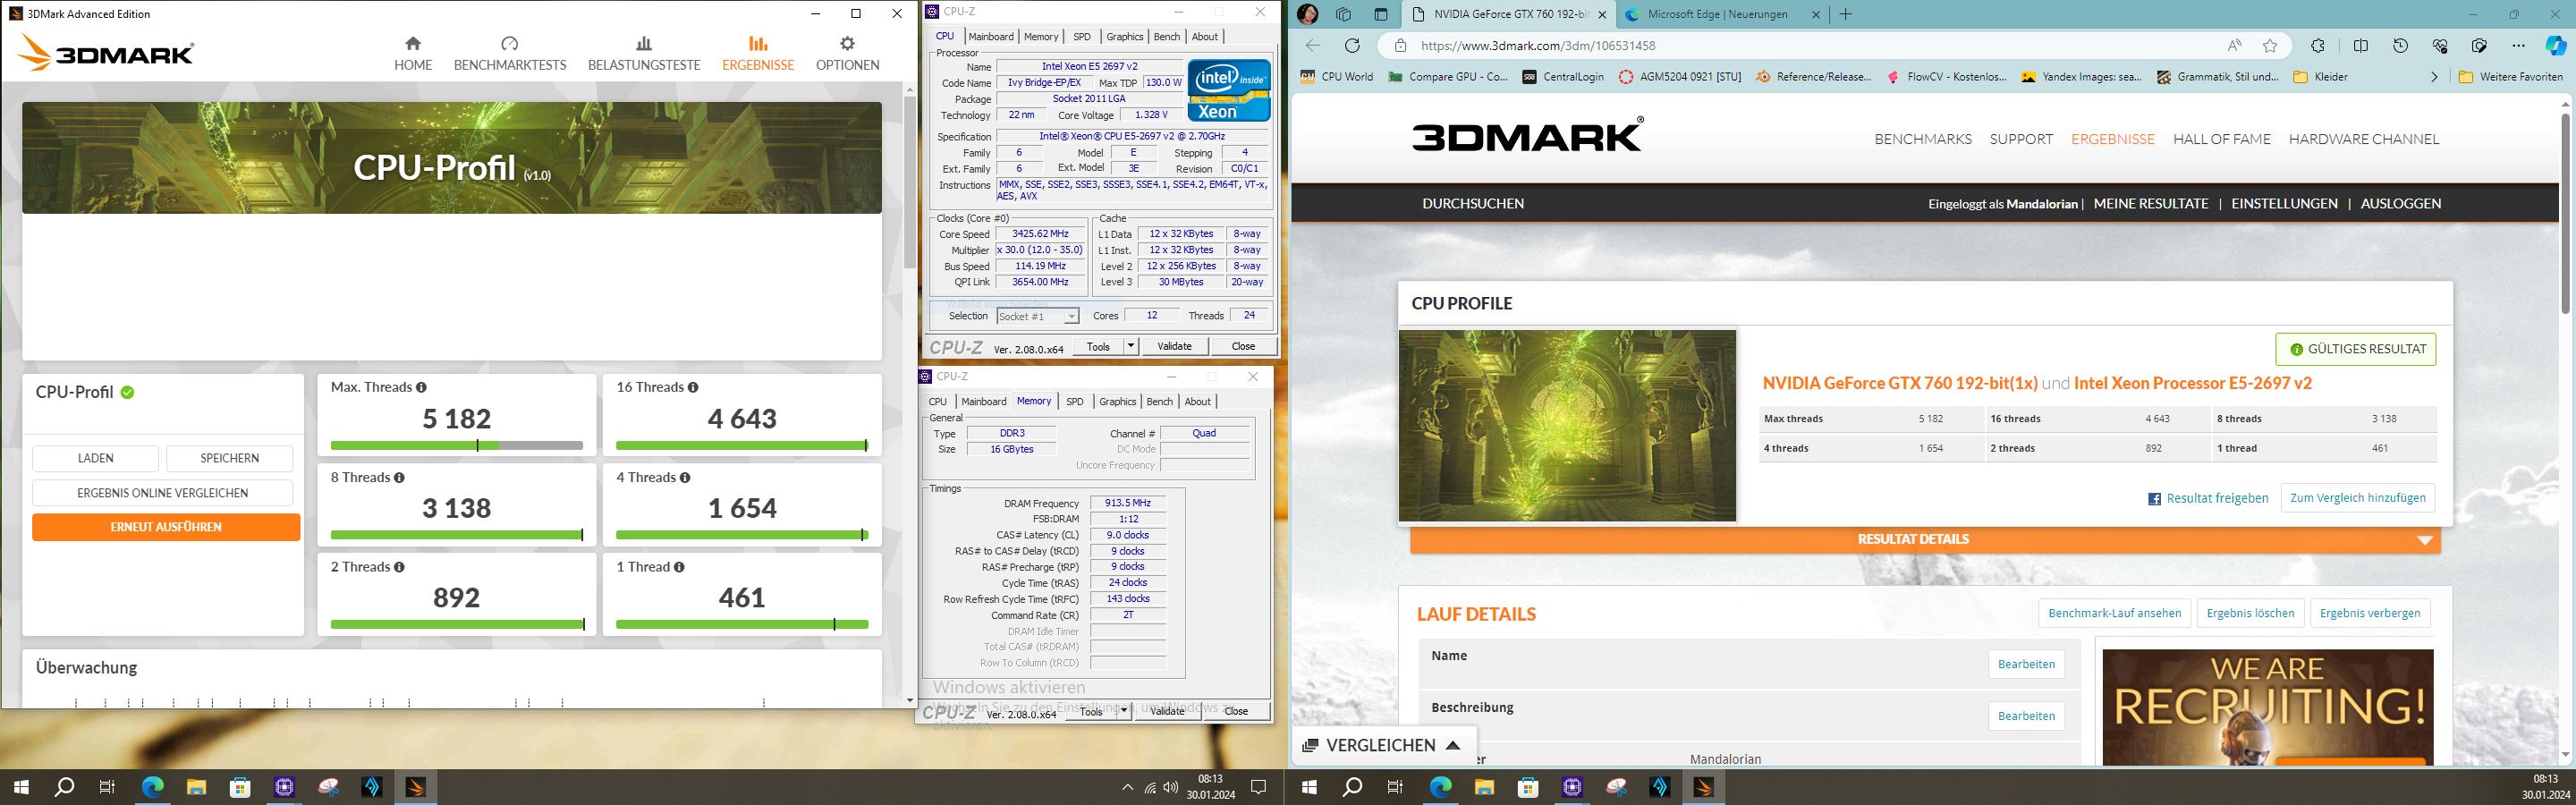The image size is (2576, 805).
Task: Click the Max. Threads score progress bar
Action: click(456, 445)
